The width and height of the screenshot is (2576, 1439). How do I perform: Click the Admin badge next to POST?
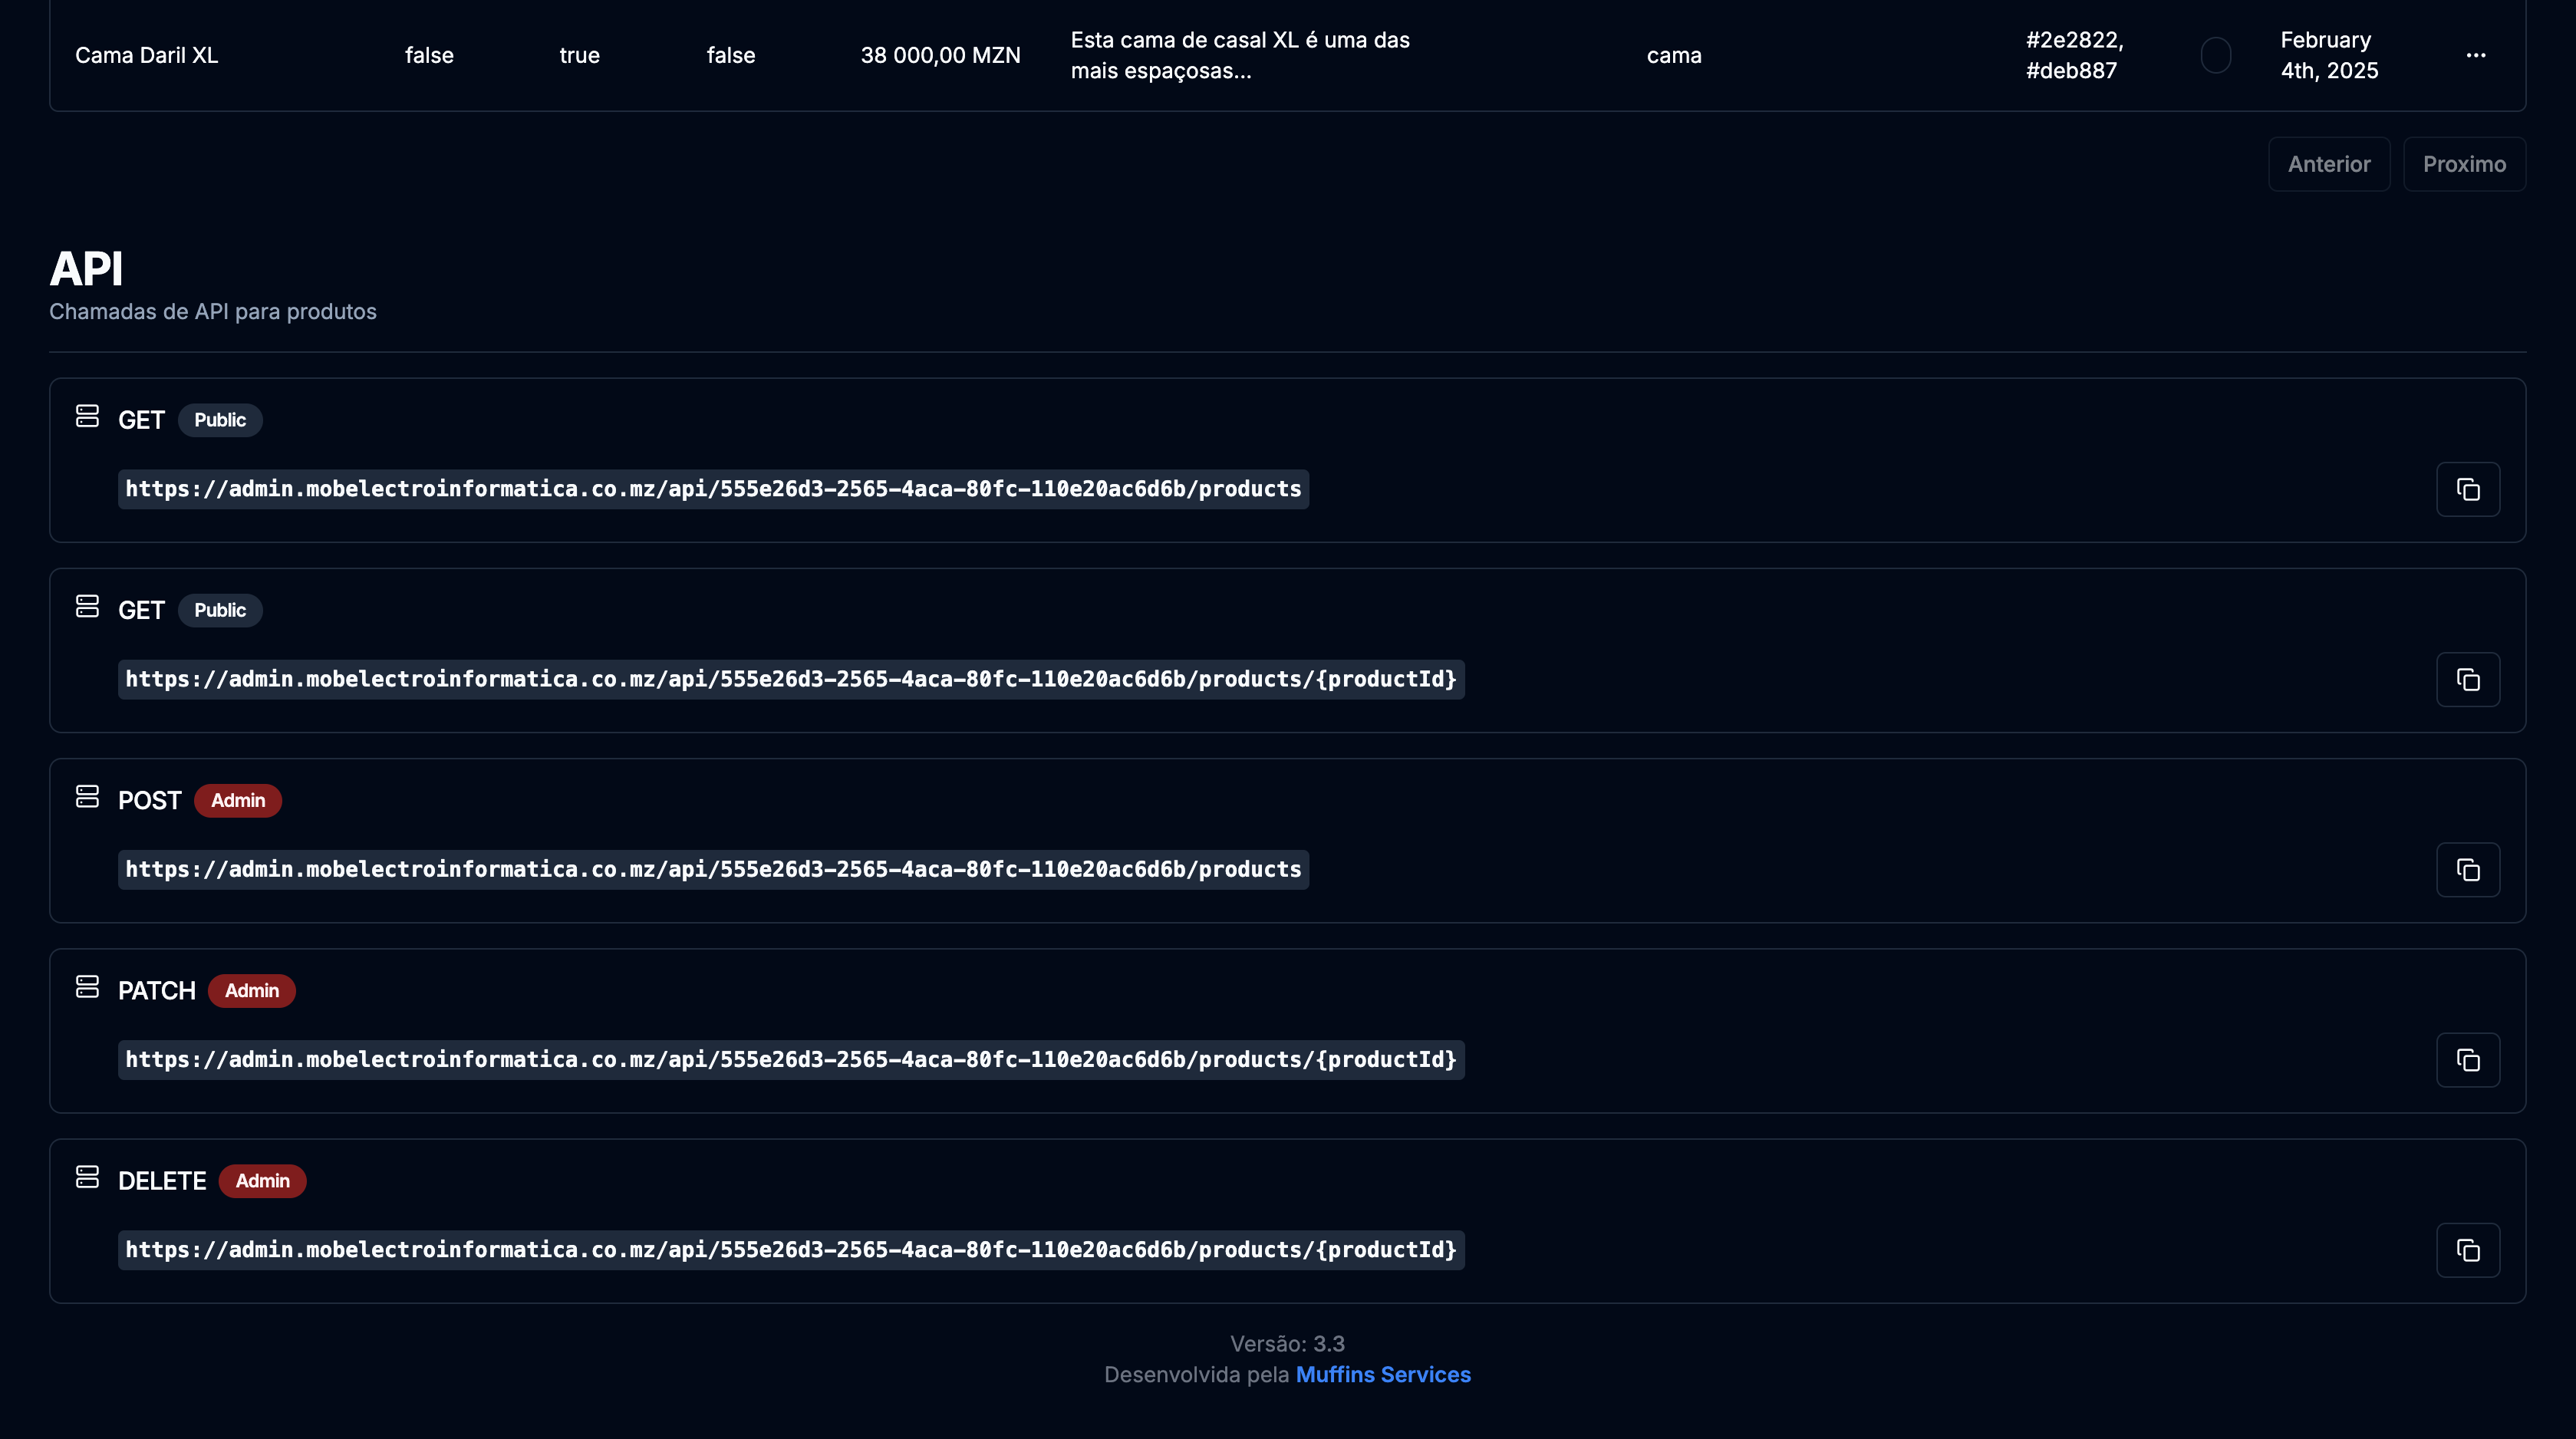click(238, 801)
